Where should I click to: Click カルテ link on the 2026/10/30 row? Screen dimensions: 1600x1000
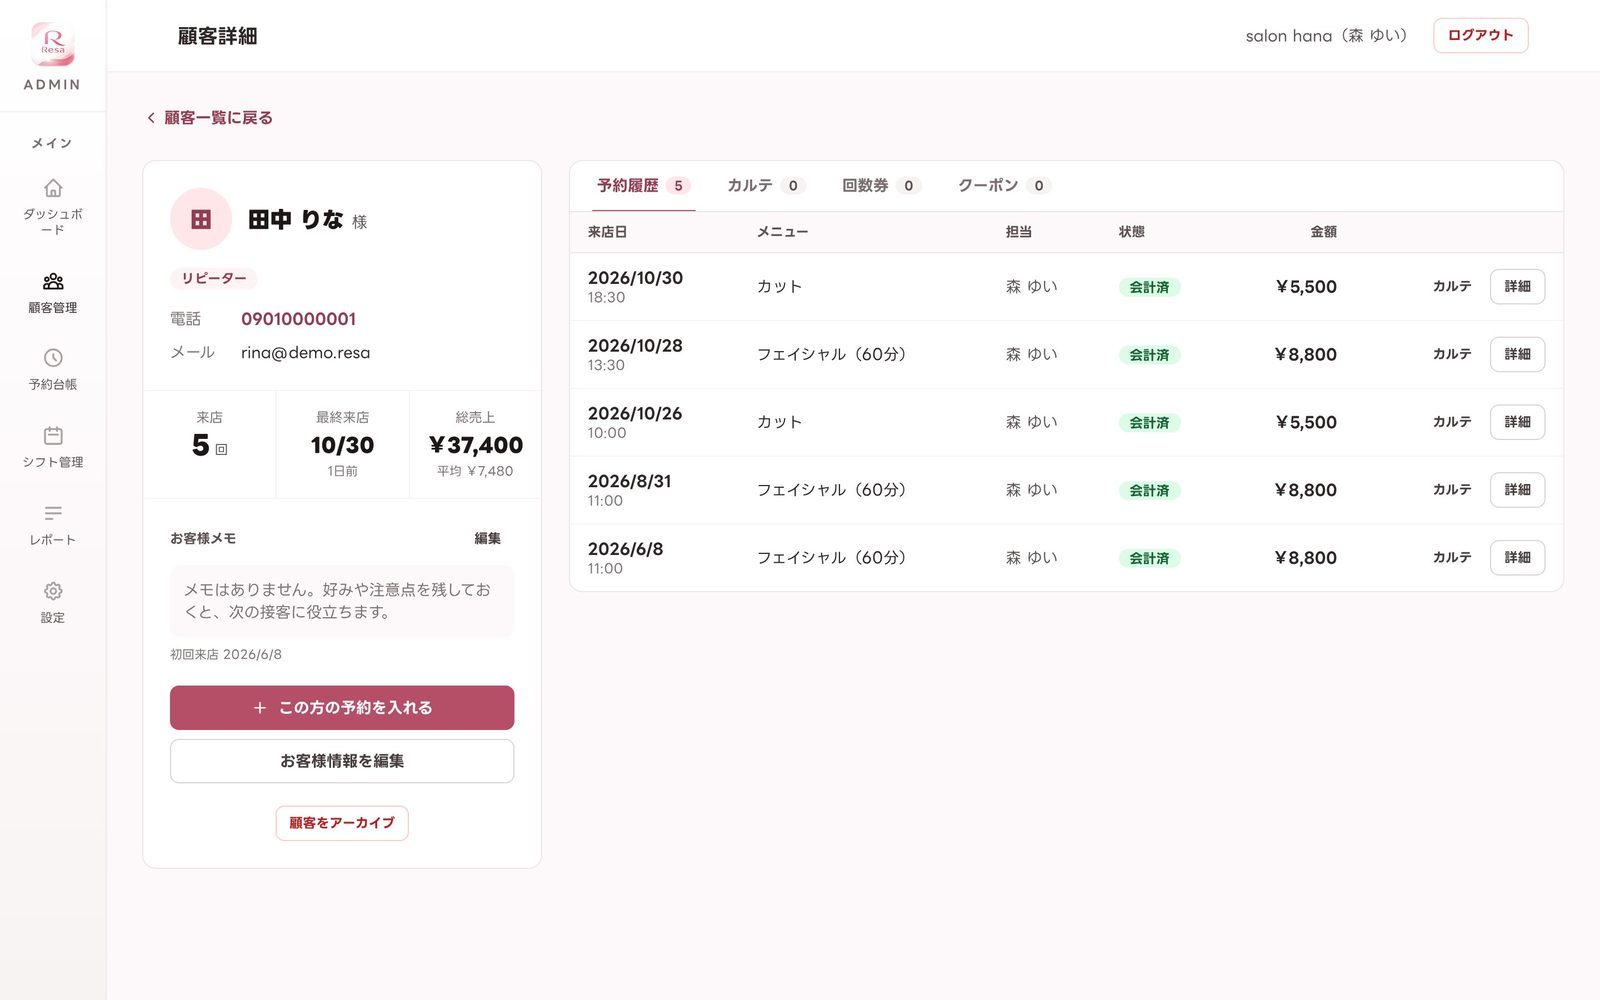coord(1452,287)
